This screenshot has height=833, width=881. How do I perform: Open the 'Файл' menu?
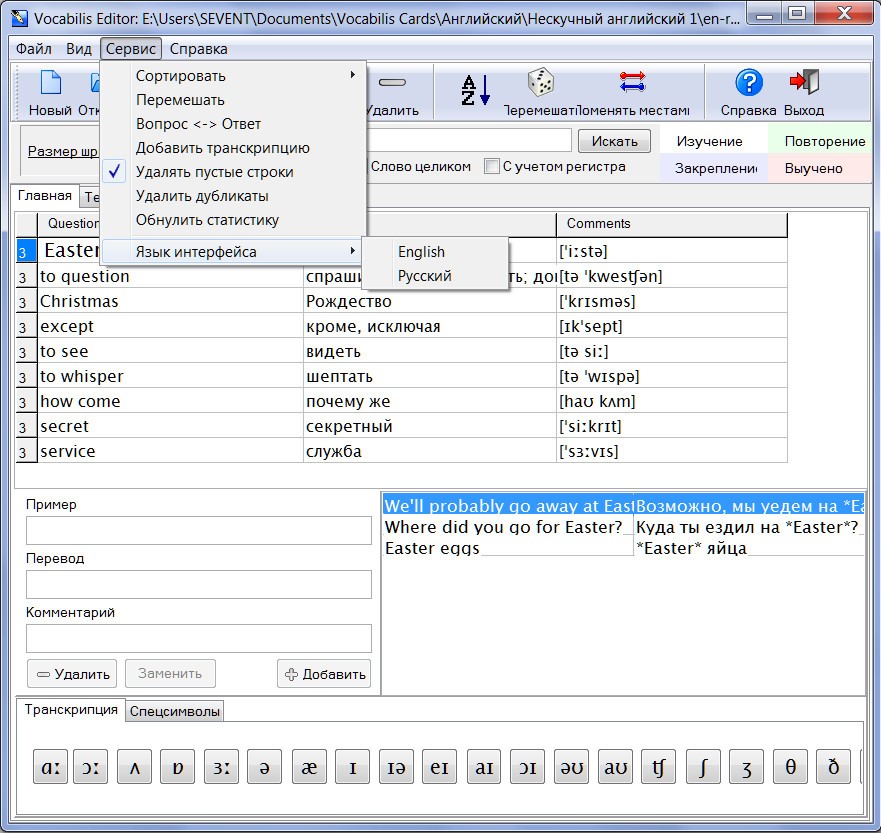[34, 49]
